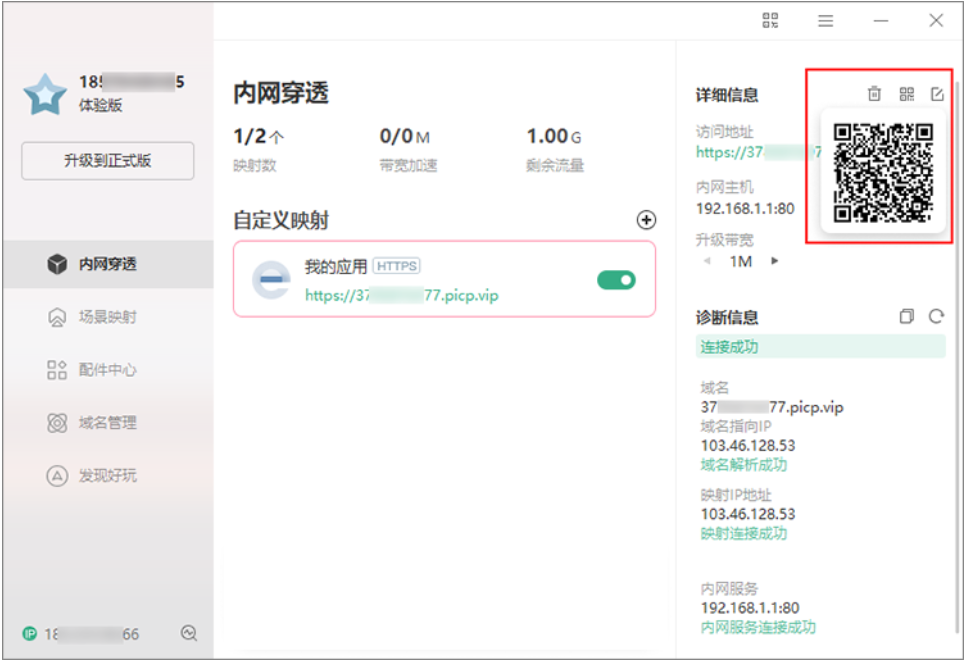Click the 内网穿透 cube icon
This screenshot has width=964, height=663.
point(57,264)
